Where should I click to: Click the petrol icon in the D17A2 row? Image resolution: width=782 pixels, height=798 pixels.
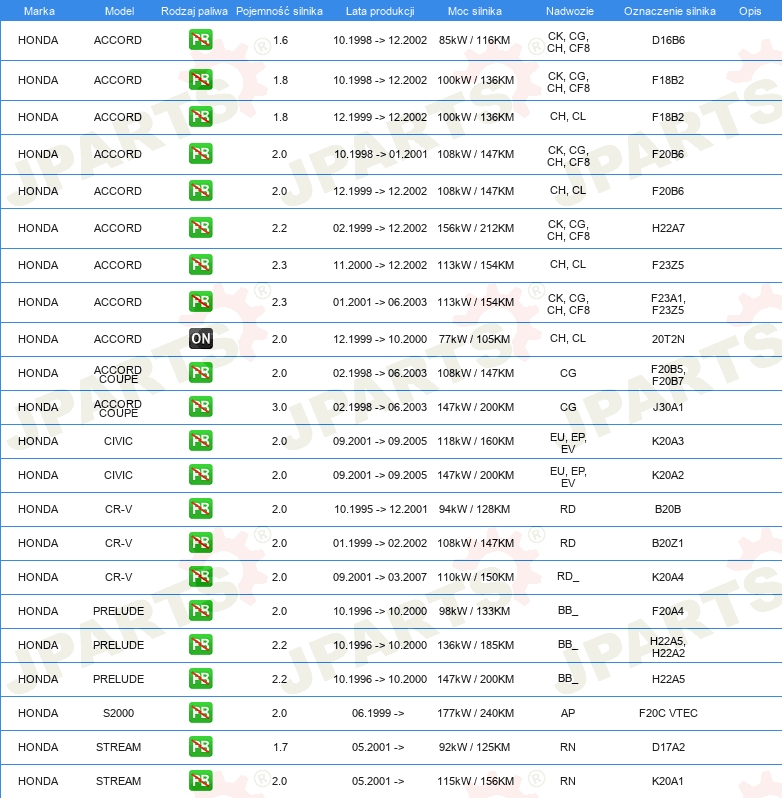[200, 747]
